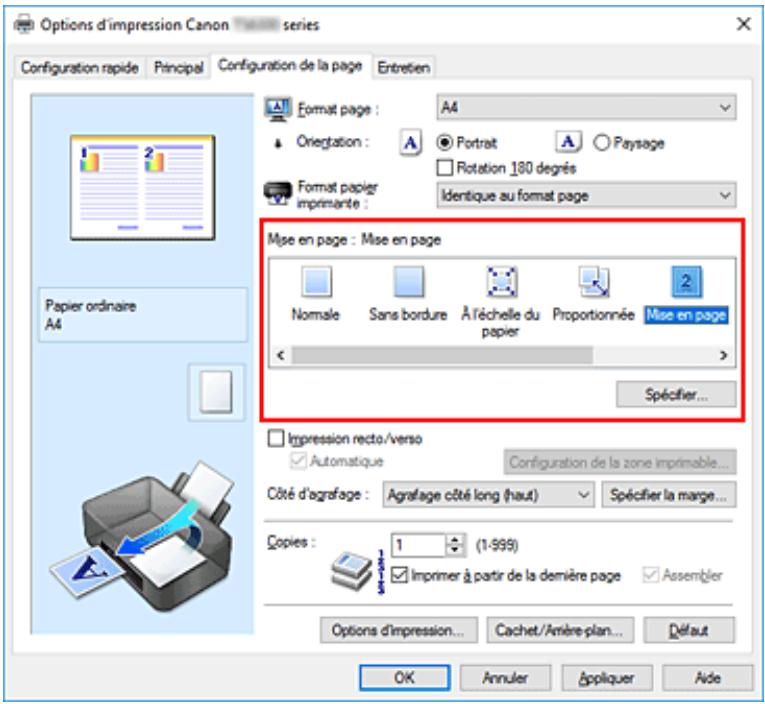765x704 pixels.
Task: Click Configuration de la zone imprimable button
Action: (620, 462)
